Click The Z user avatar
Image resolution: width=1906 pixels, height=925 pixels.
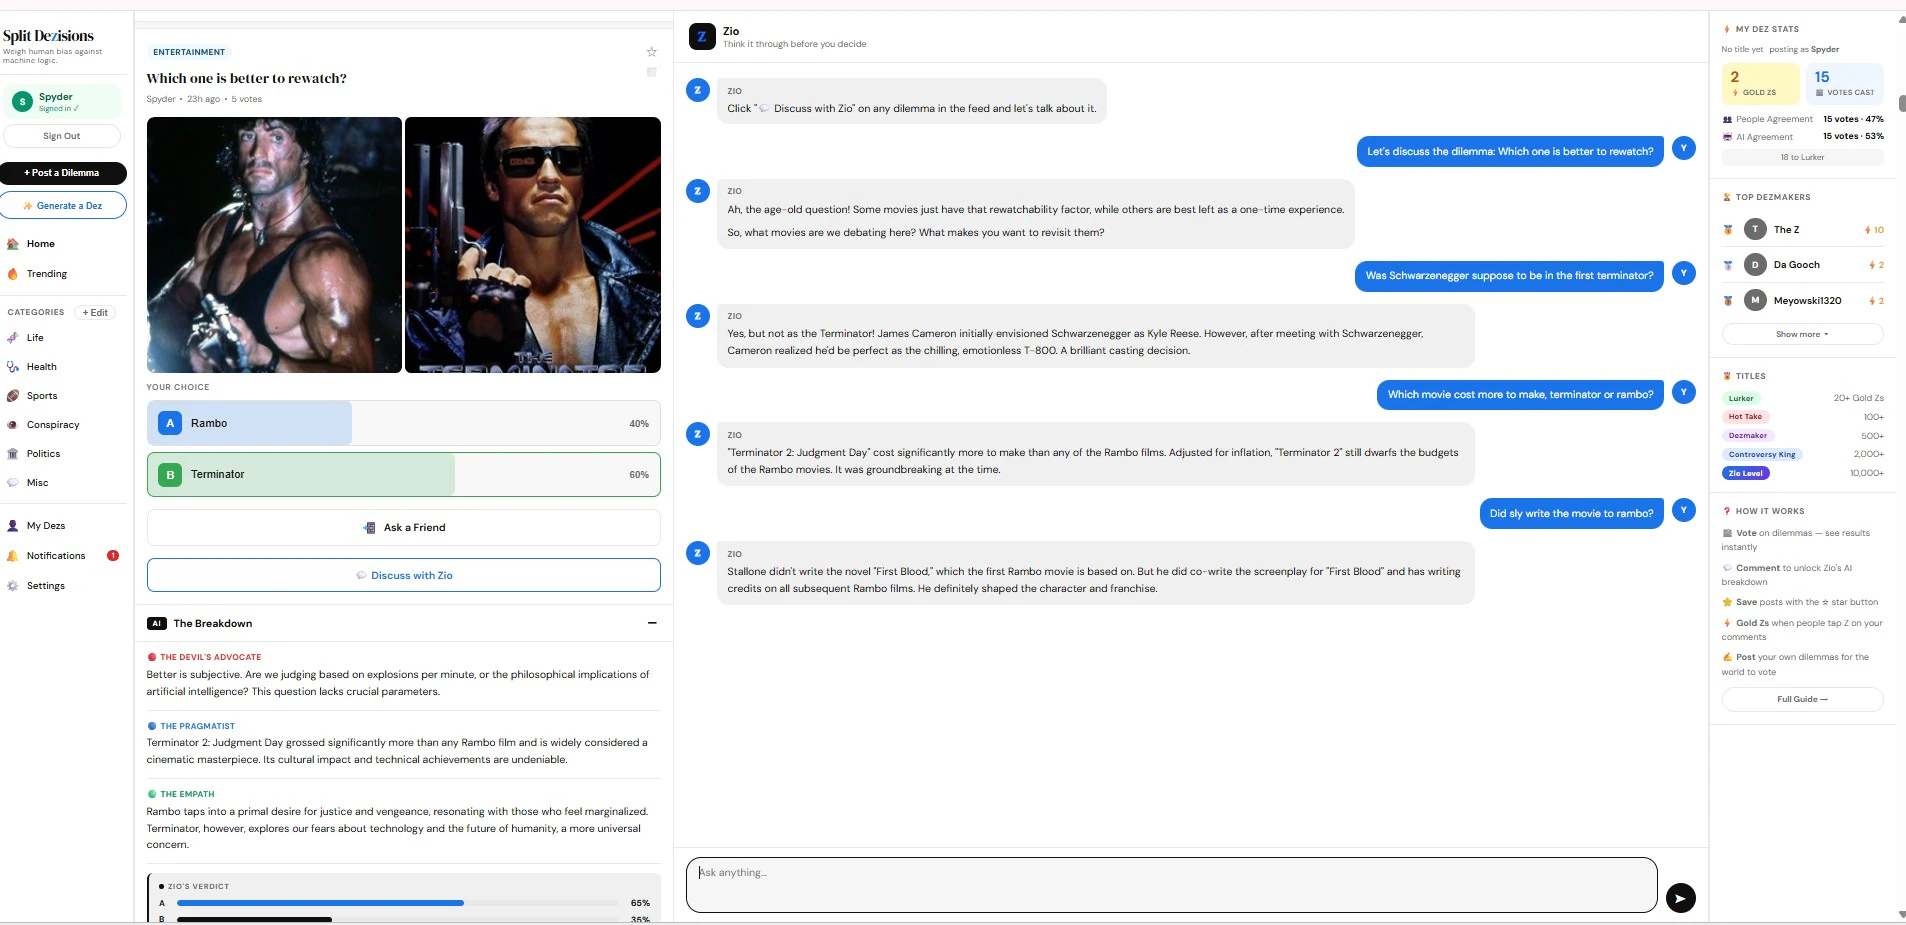1755,230
